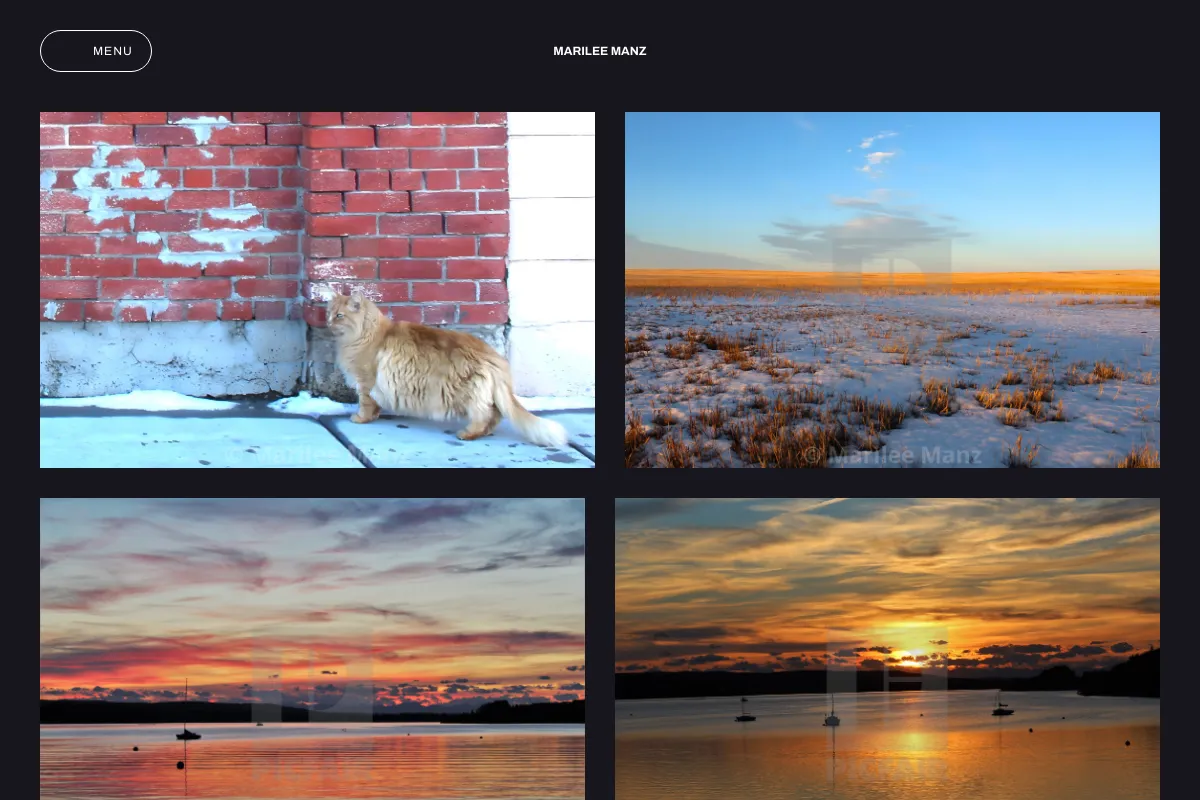Click the red brick wall in cat photo

(x=275, y=215)
